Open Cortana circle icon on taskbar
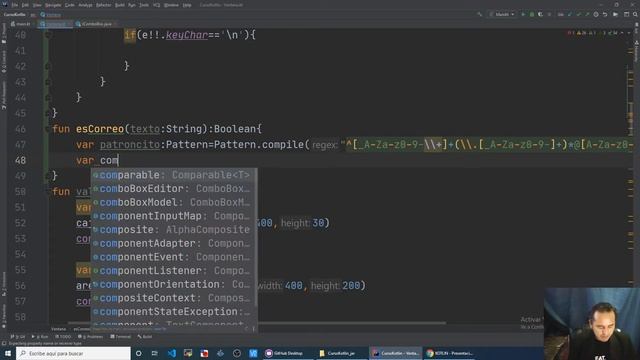The width and height of the screenshot is (640, 360). (138, 353)
